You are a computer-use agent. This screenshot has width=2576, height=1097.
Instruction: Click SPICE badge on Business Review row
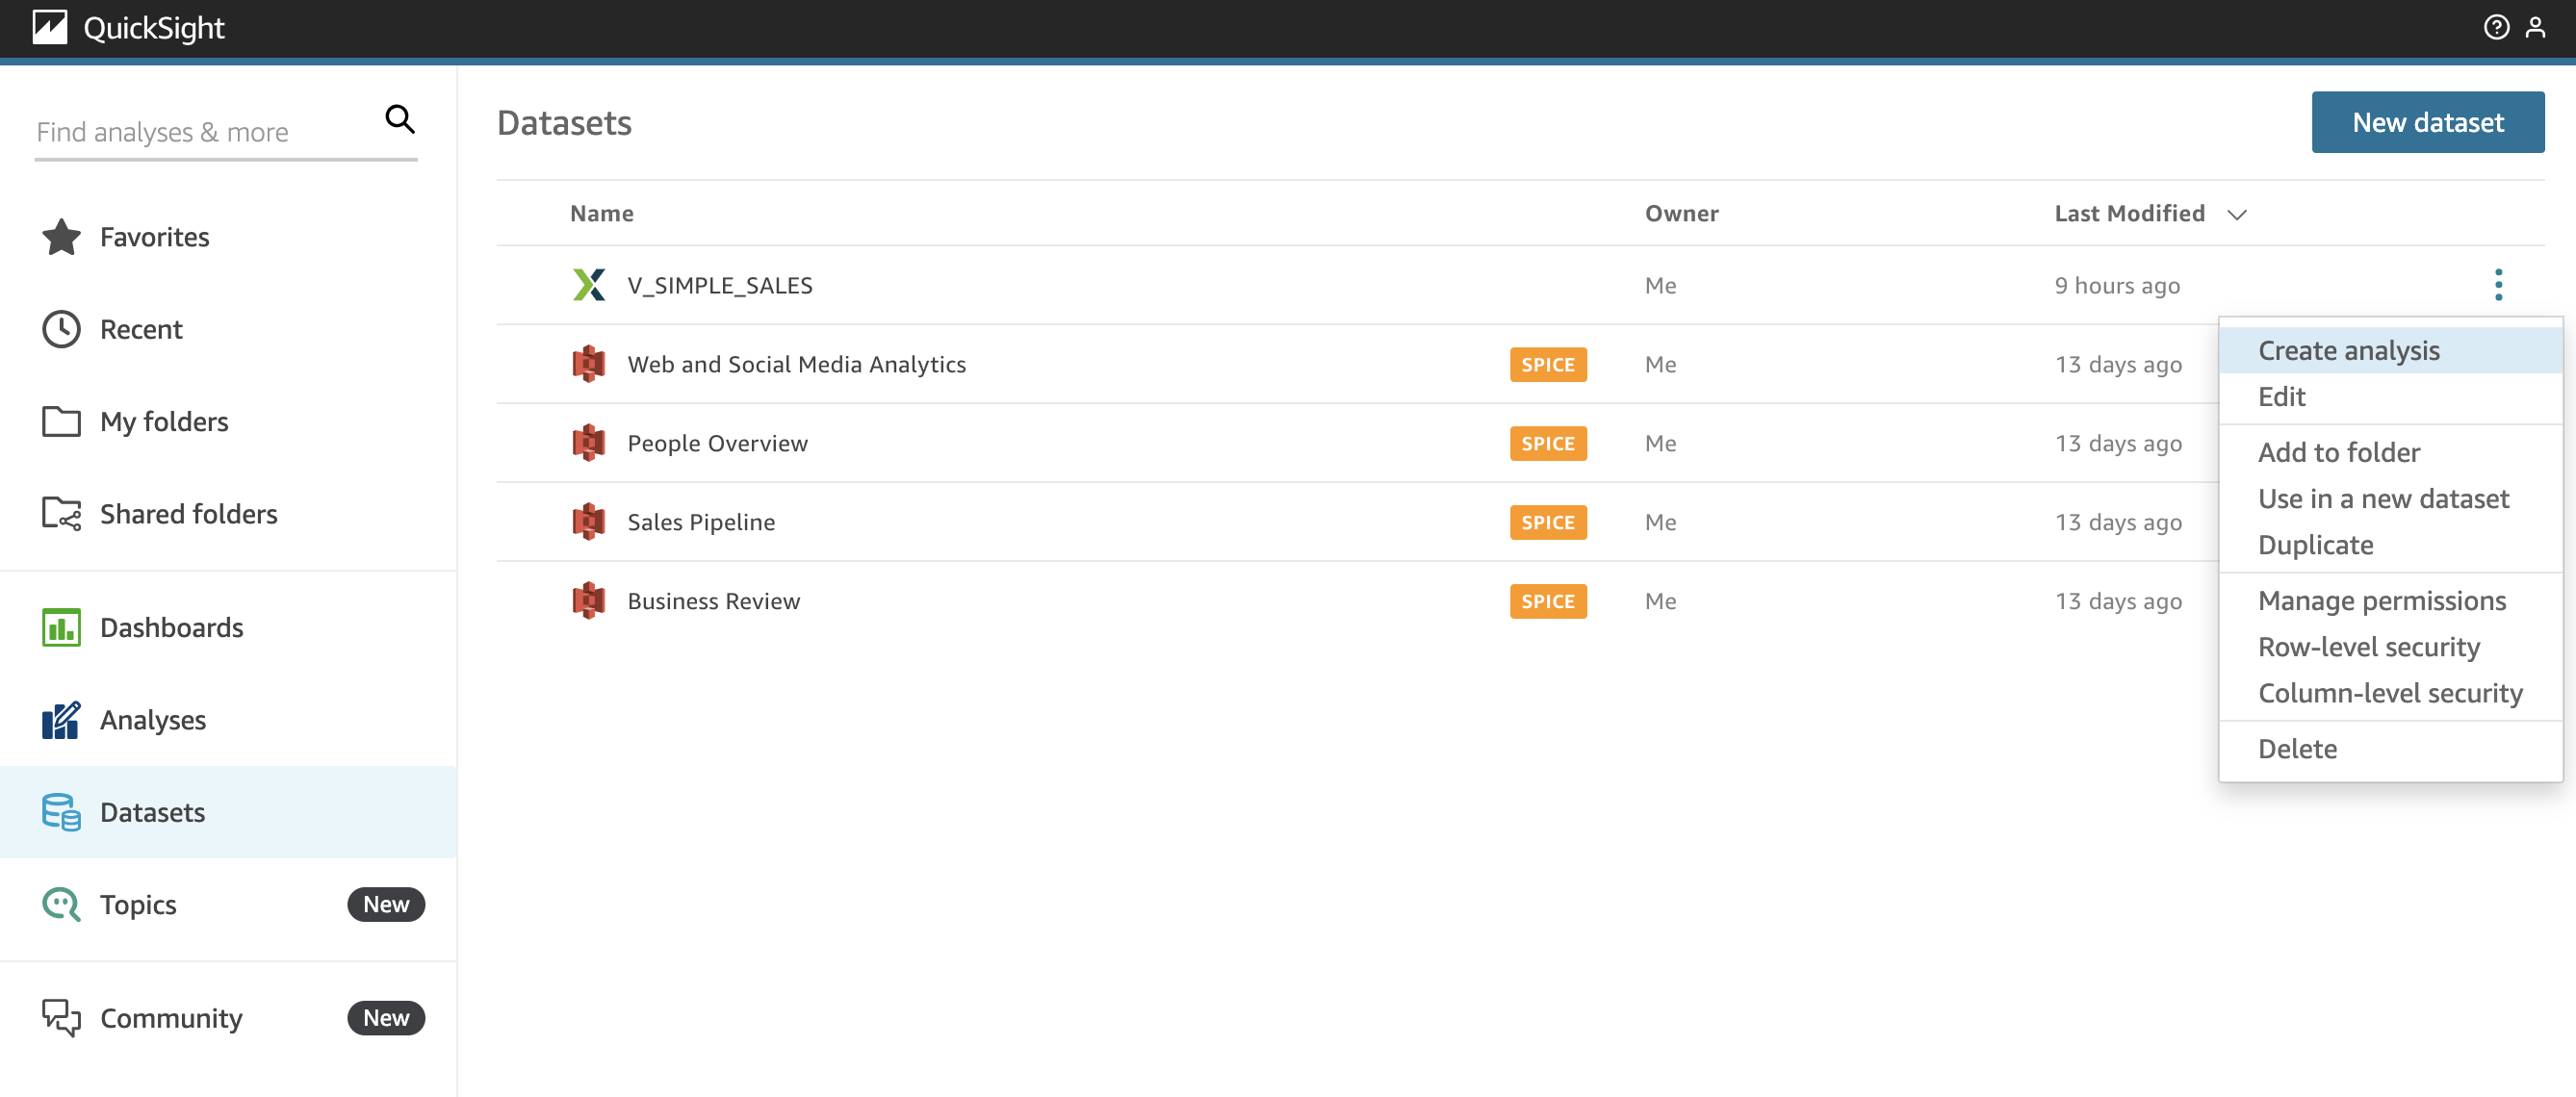[1547, 601]
